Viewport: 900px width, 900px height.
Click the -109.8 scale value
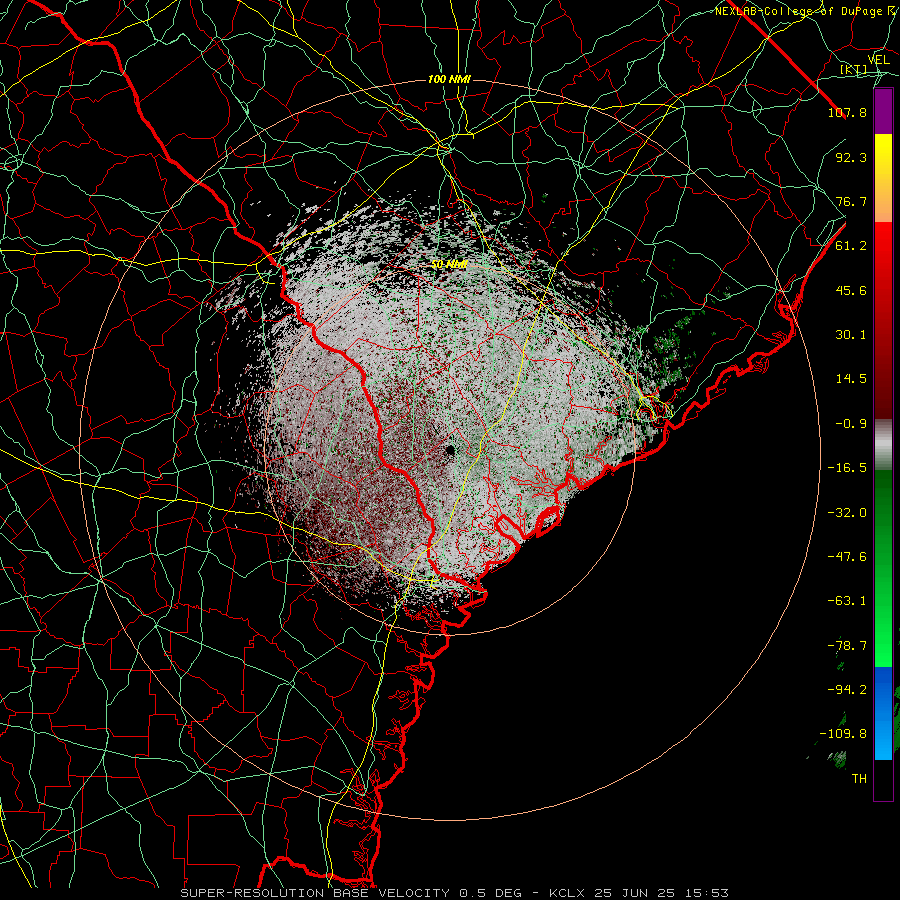(x=843, y=734)
